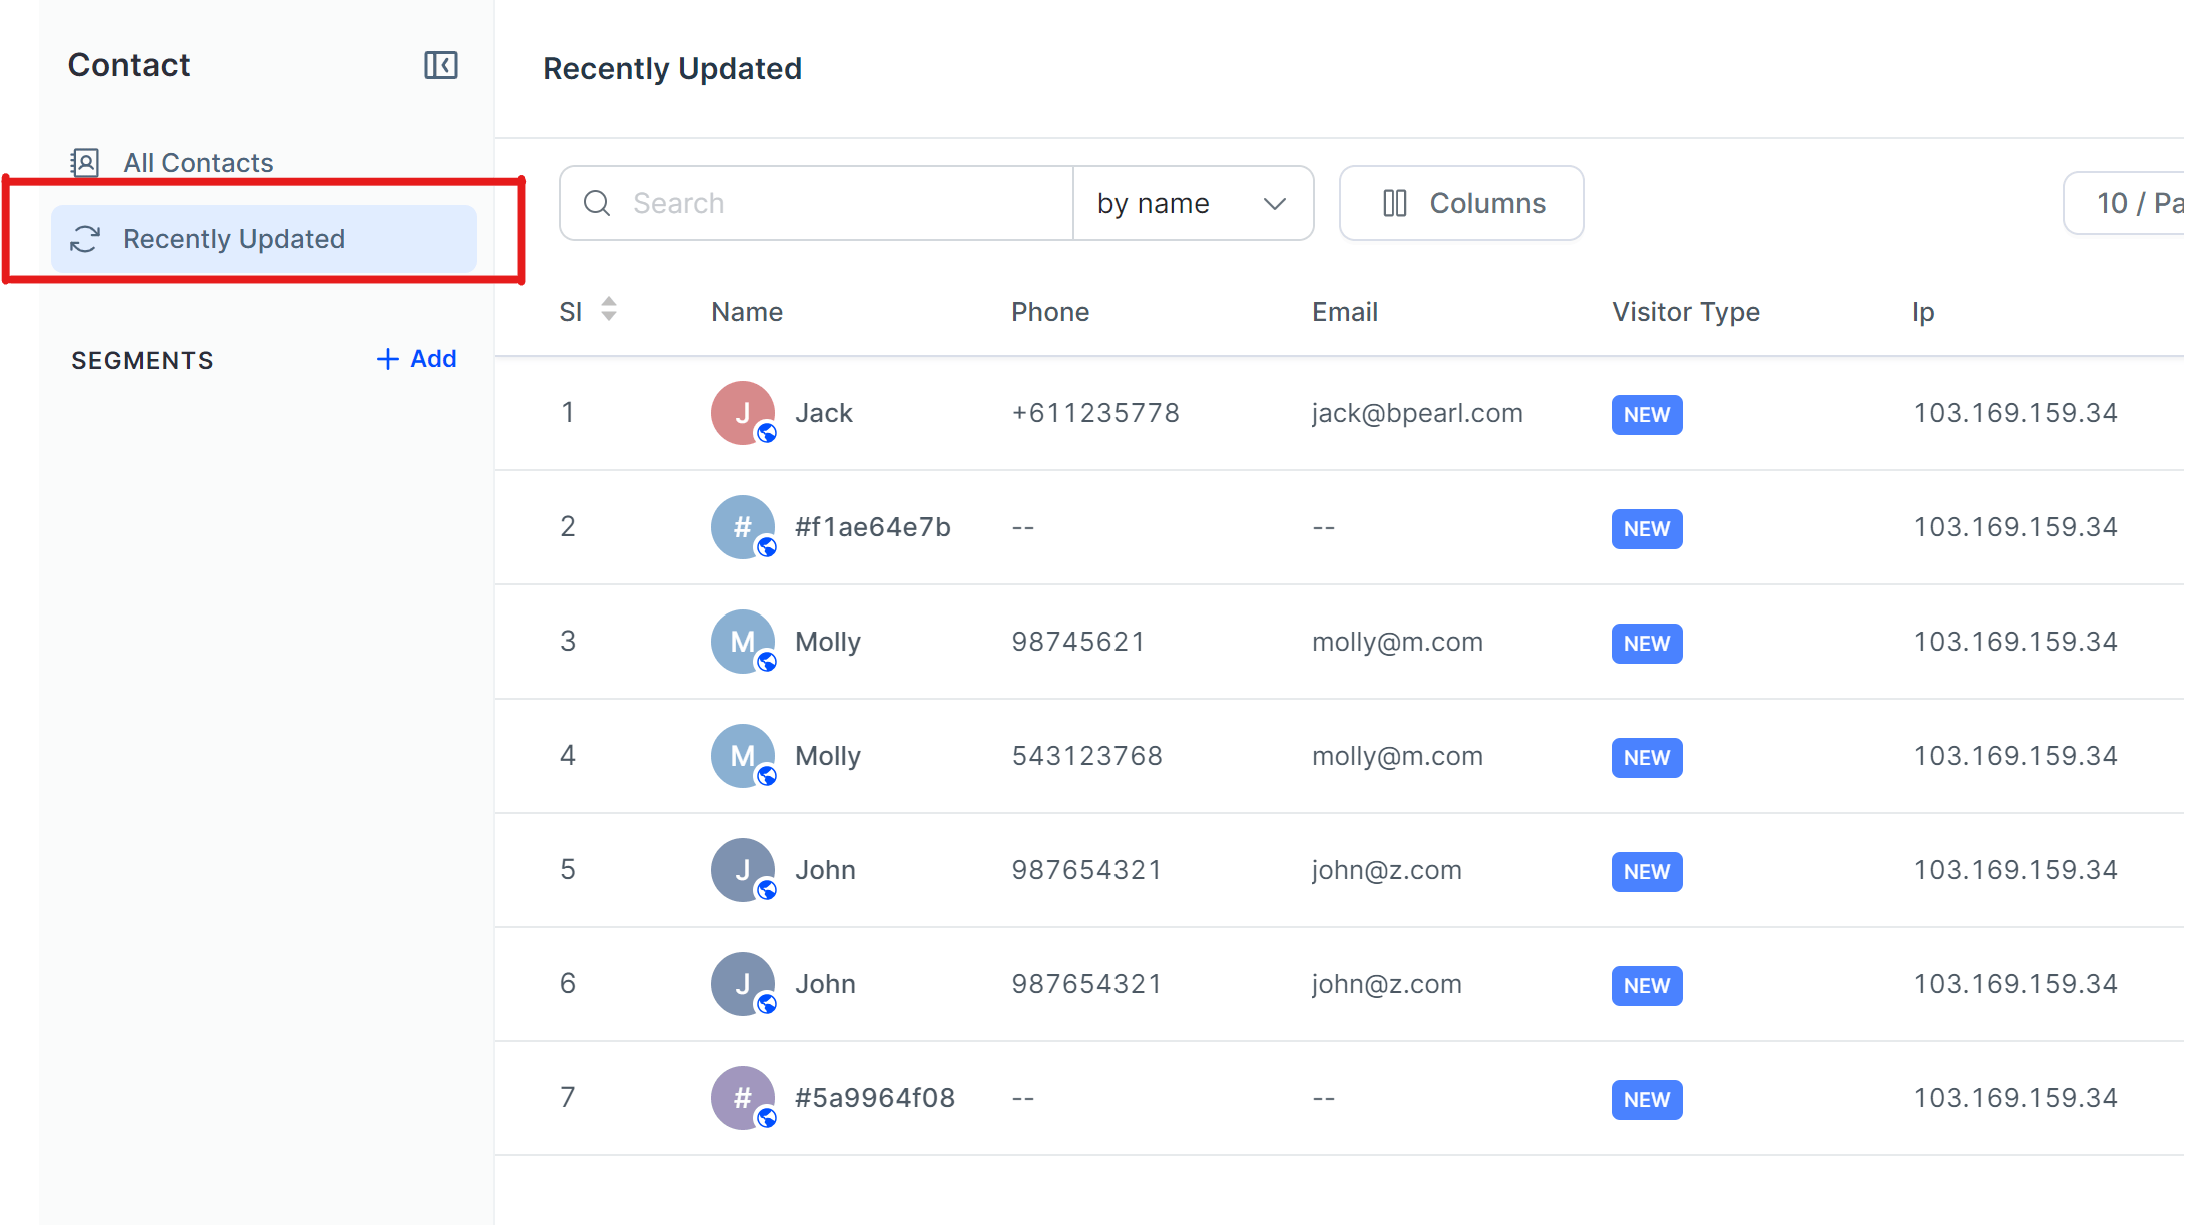Click phone number 98745621
Screen dimensions: 2185x1226
click(x=1078, y=642)
